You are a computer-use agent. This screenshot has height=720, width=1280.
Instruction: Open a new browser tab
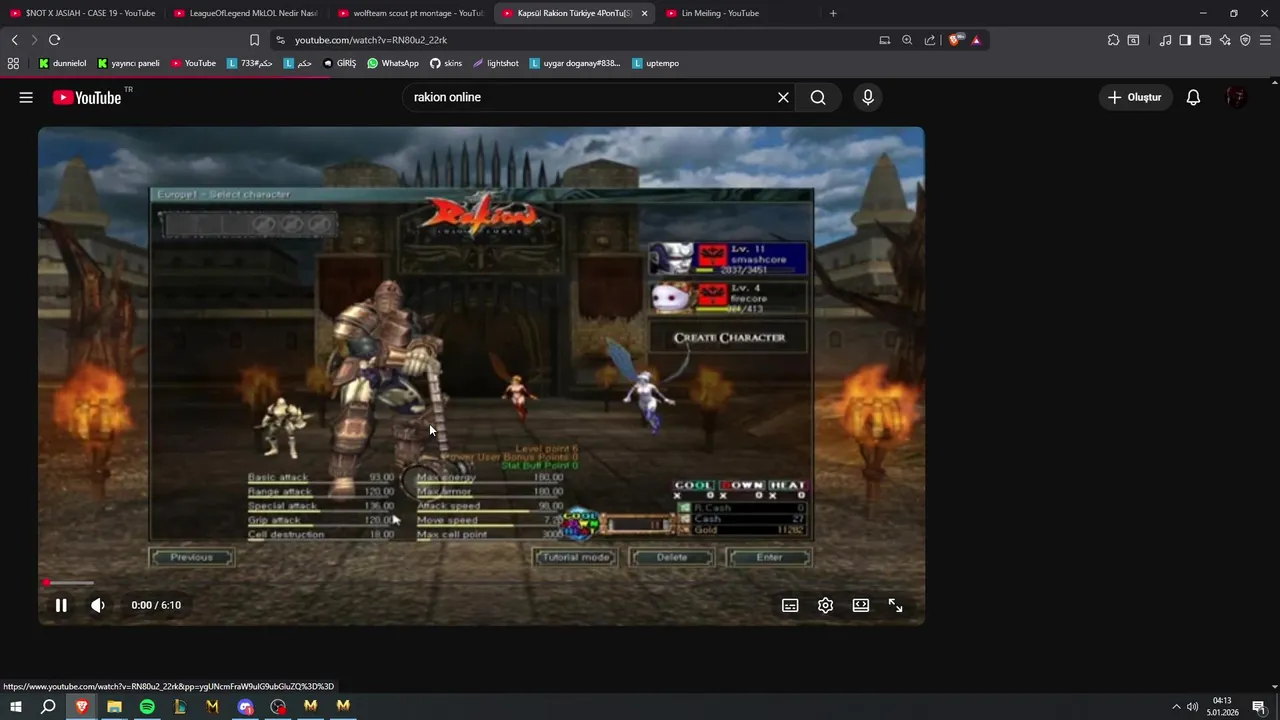click(x=833, y=13)
